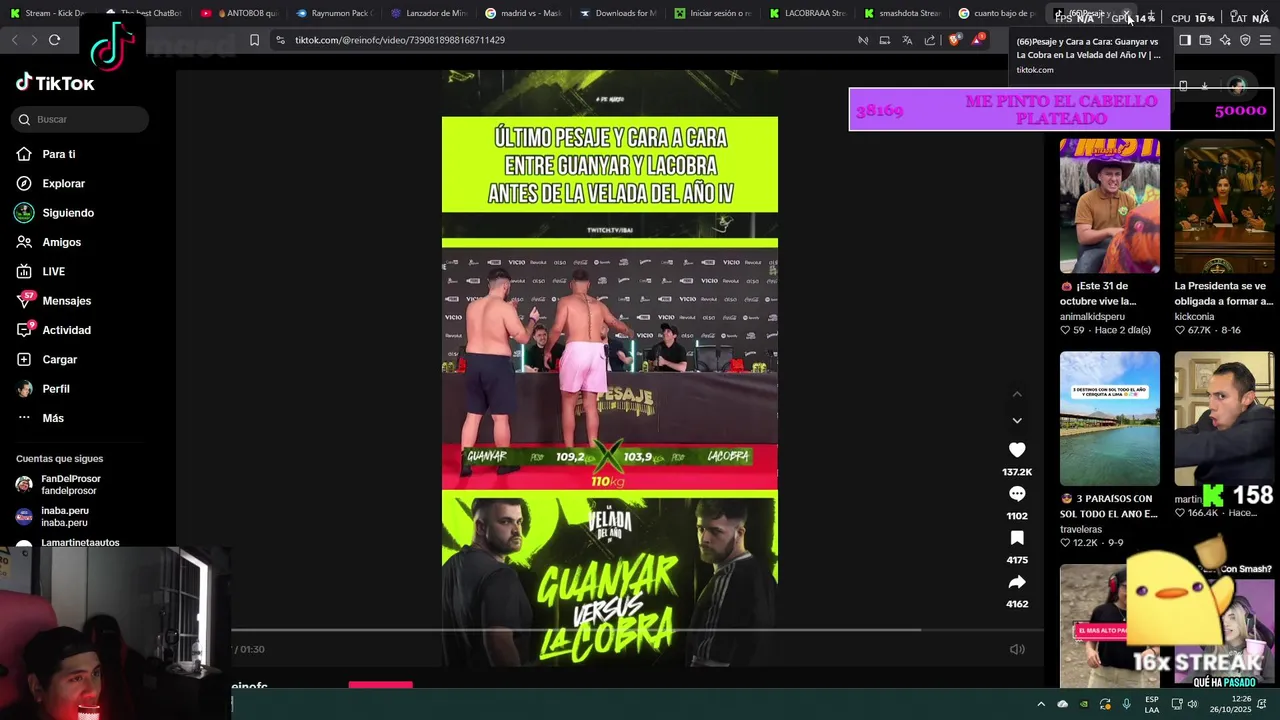This screenshot has height=720, width=1280.
Task: Open the Explorar page
Action: point(63,183)
